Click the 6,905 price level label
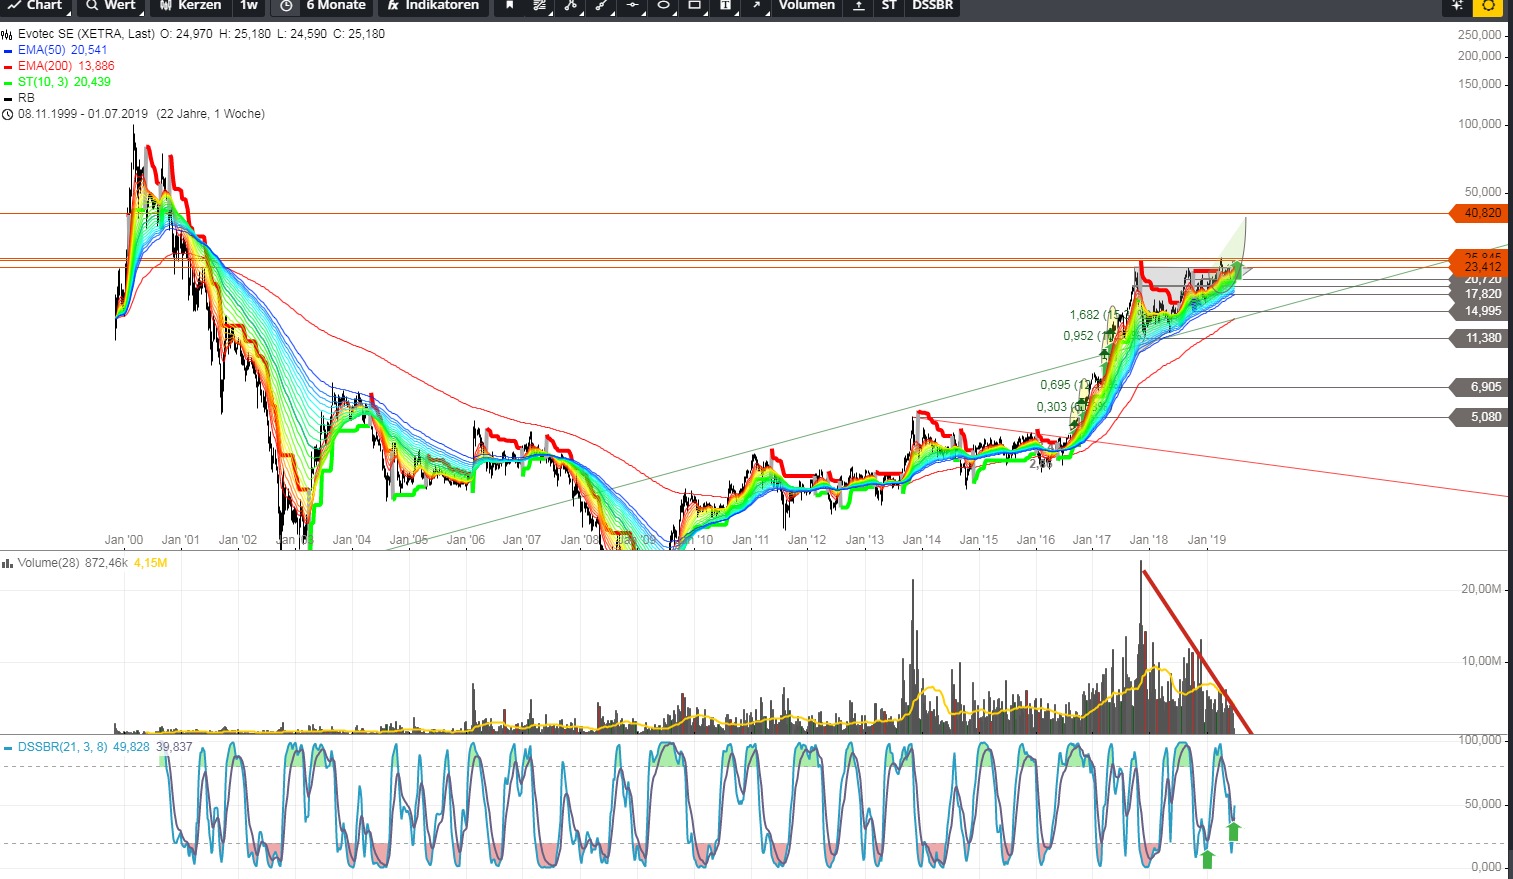Viewport: 1513px width, 879px height. pos(1478,387)
